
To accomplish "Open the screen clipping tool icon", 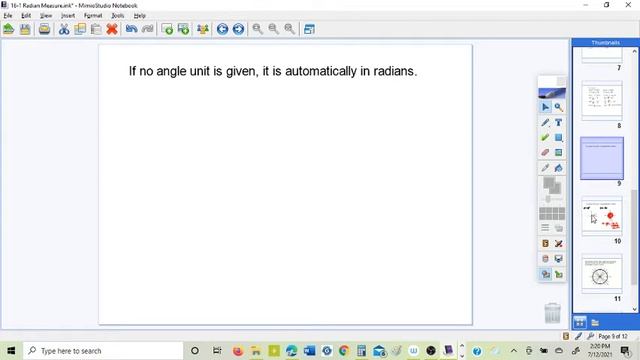I will tap(558, 244).
